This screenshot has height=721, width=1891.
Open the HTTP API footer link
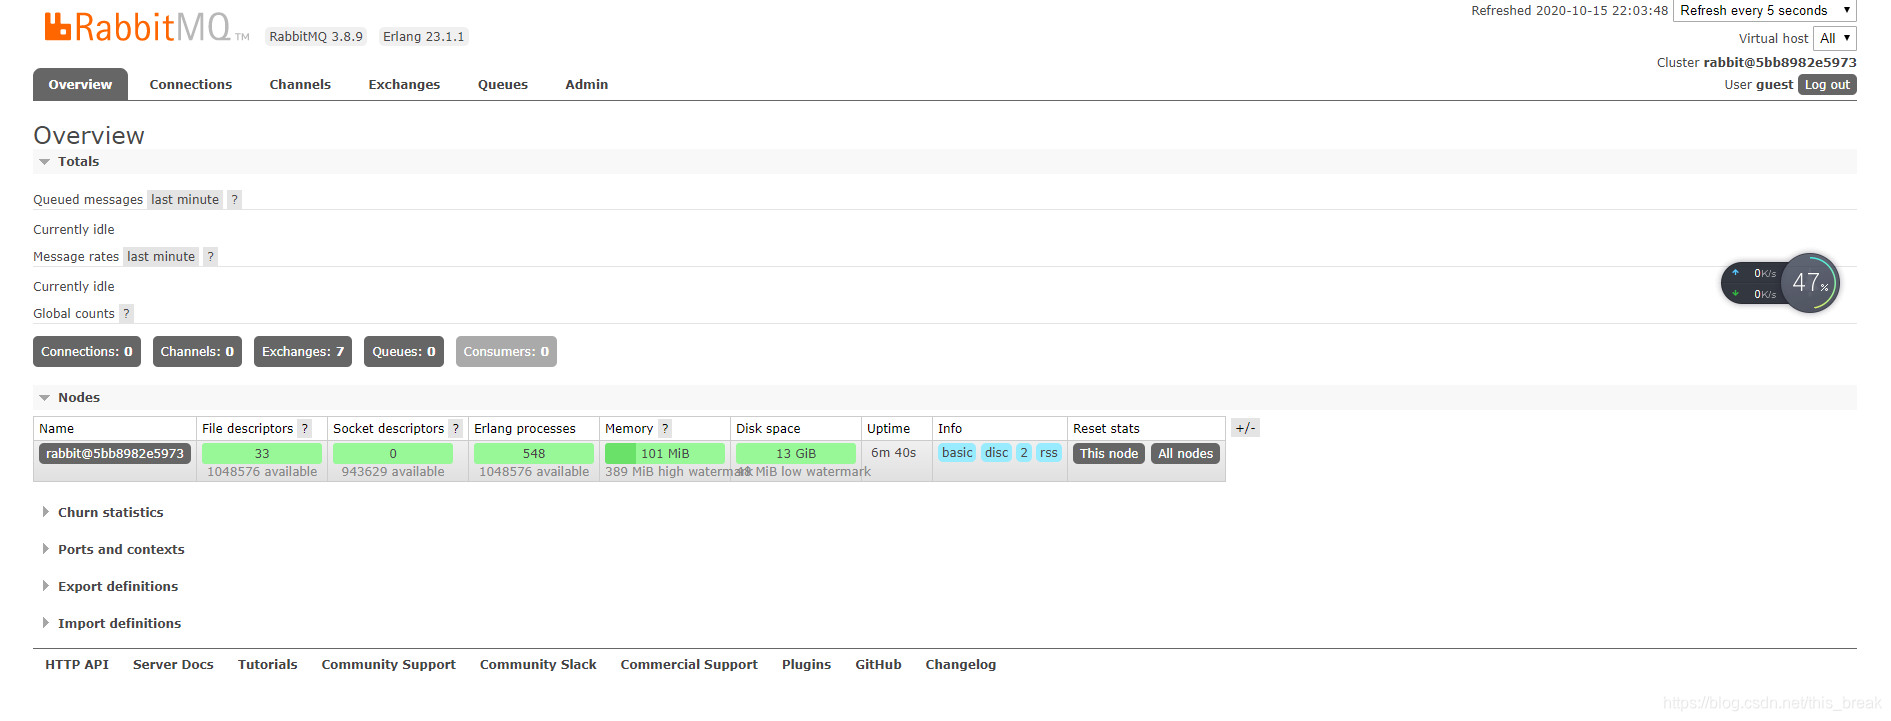point(77,665)
